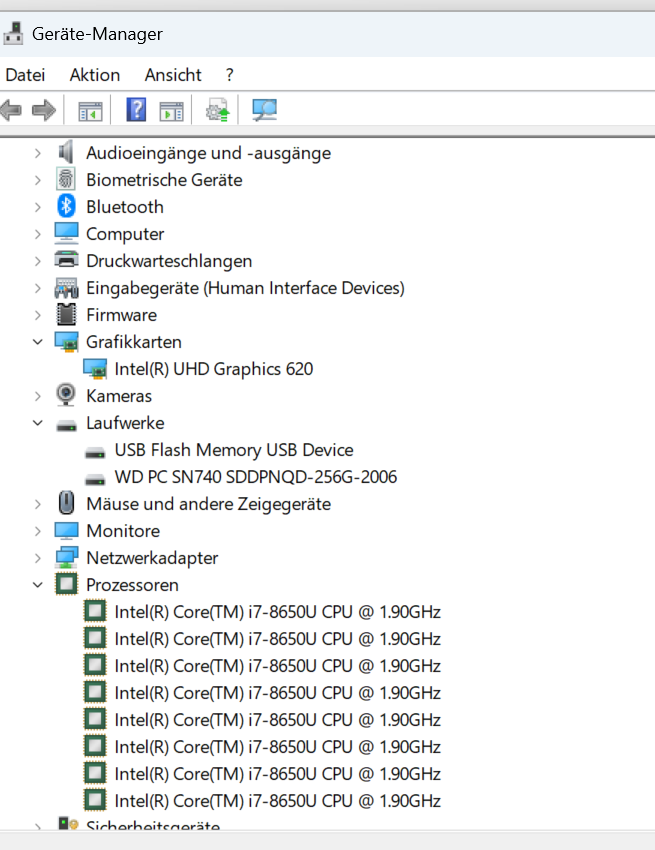Select Intel(R) UHD Graphics 620 device
The width and height of the screenshot is (655, 850).
214,369
